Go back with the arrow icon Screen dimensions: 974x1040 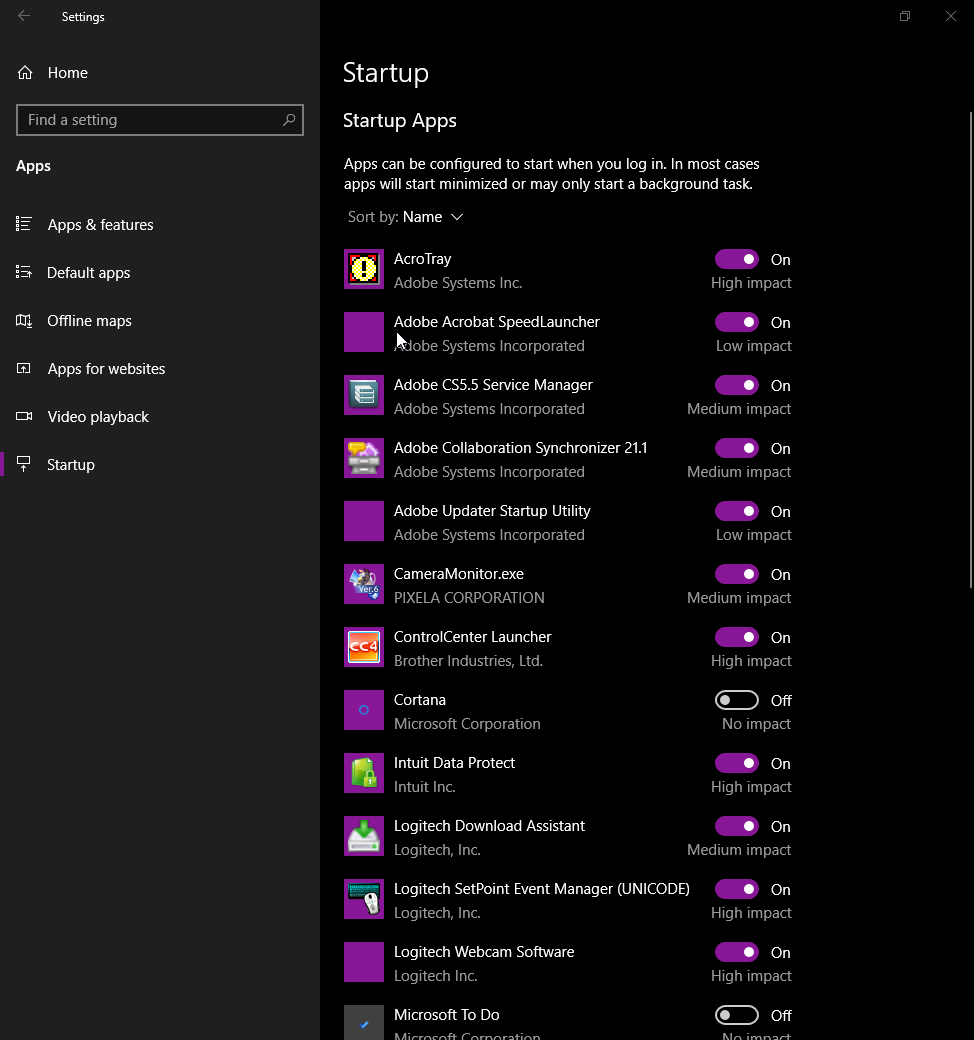tap(24, 16)
